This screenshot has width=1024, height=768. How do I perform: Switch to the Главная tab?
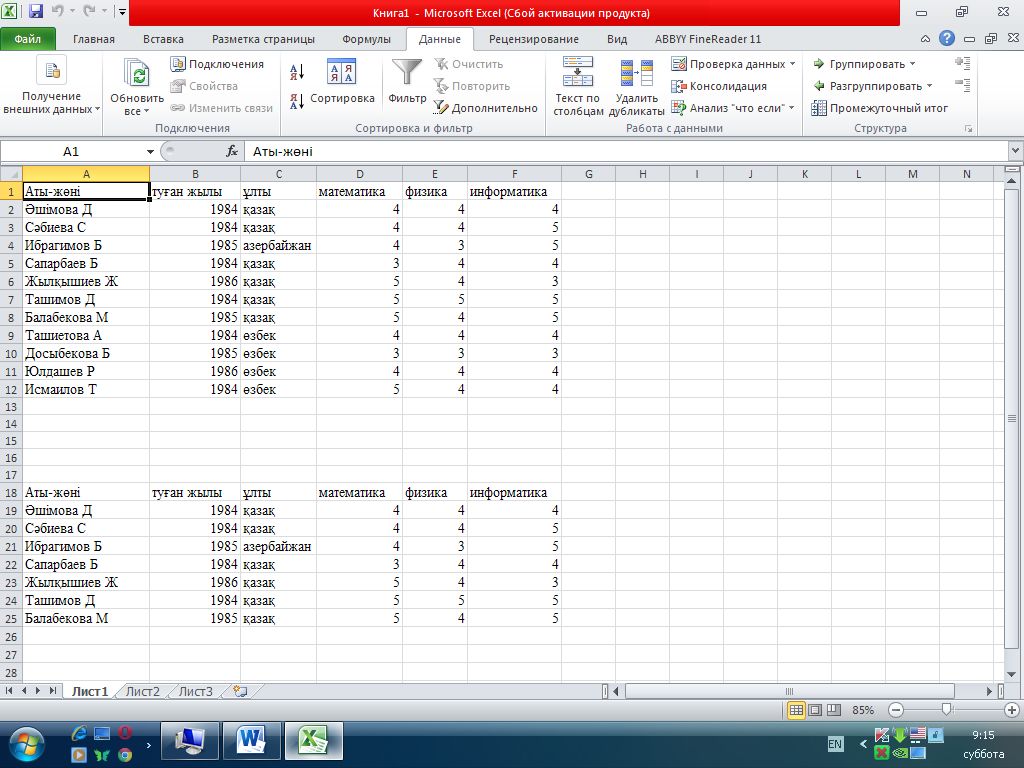point(94,39)
